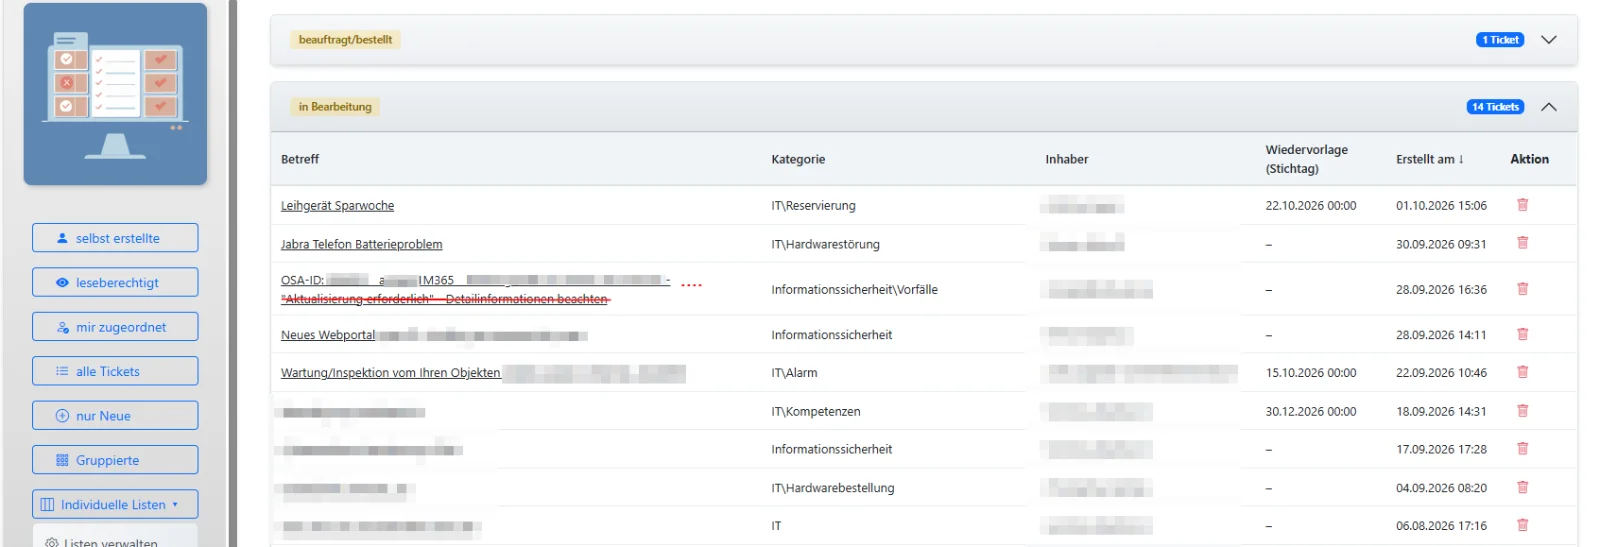Collapse the in Bearbeitung section chevron
The image size is (1600, 547).
(1548, 107)
